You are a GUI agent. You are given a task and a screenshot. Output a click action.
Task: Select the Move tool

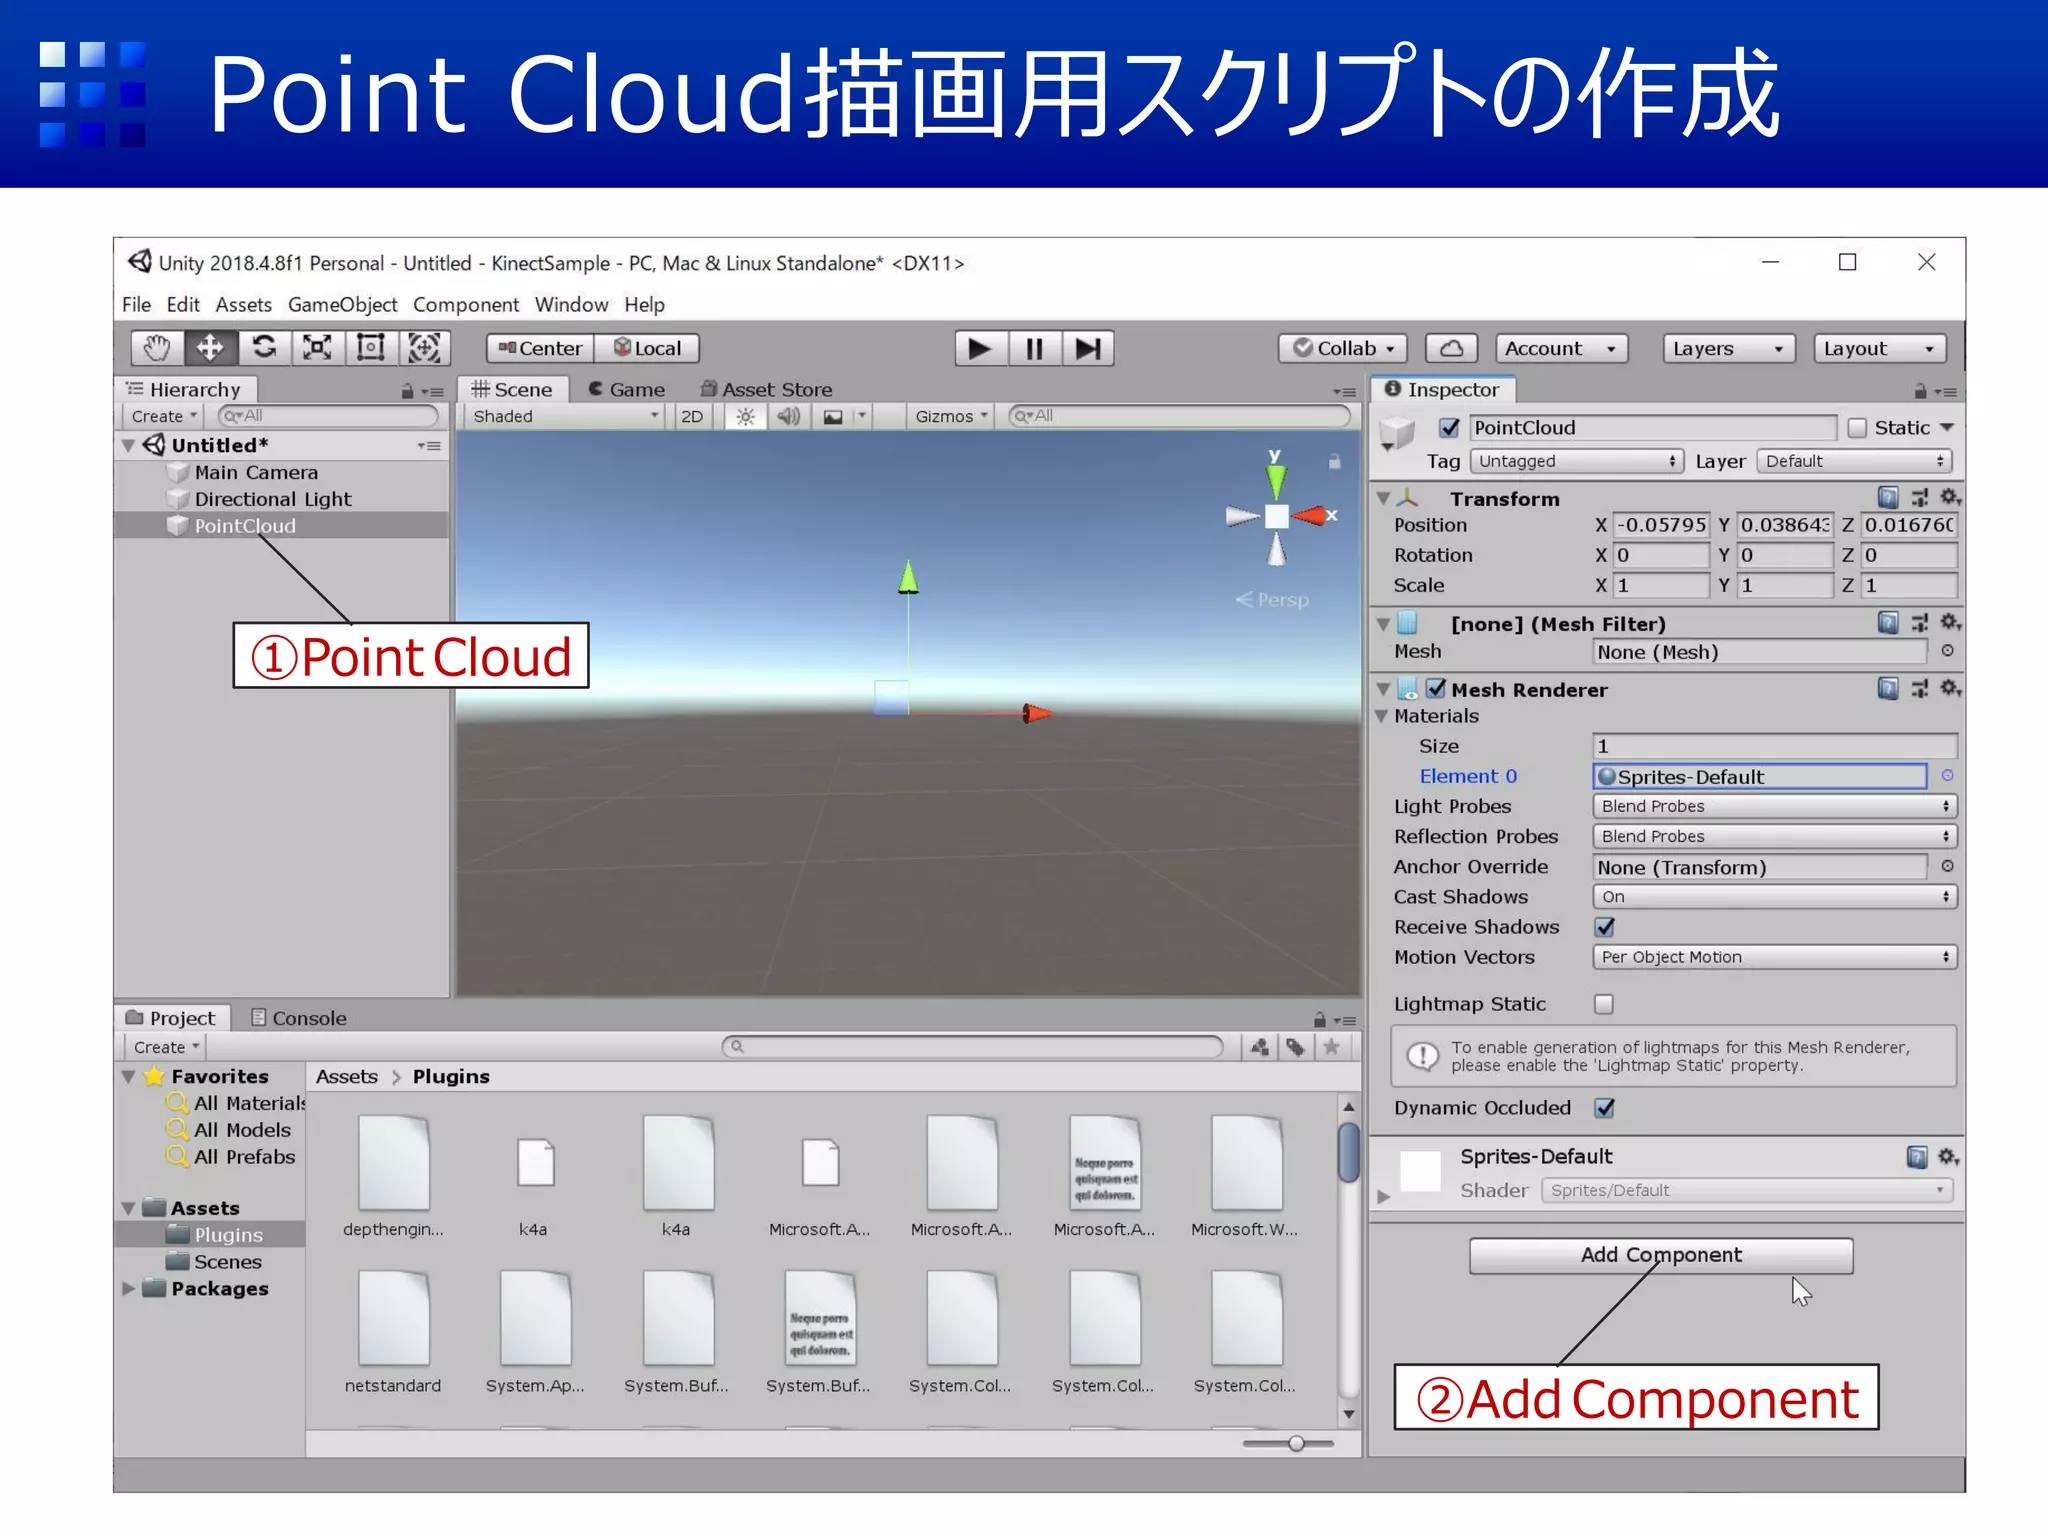(x=210, y=348)
